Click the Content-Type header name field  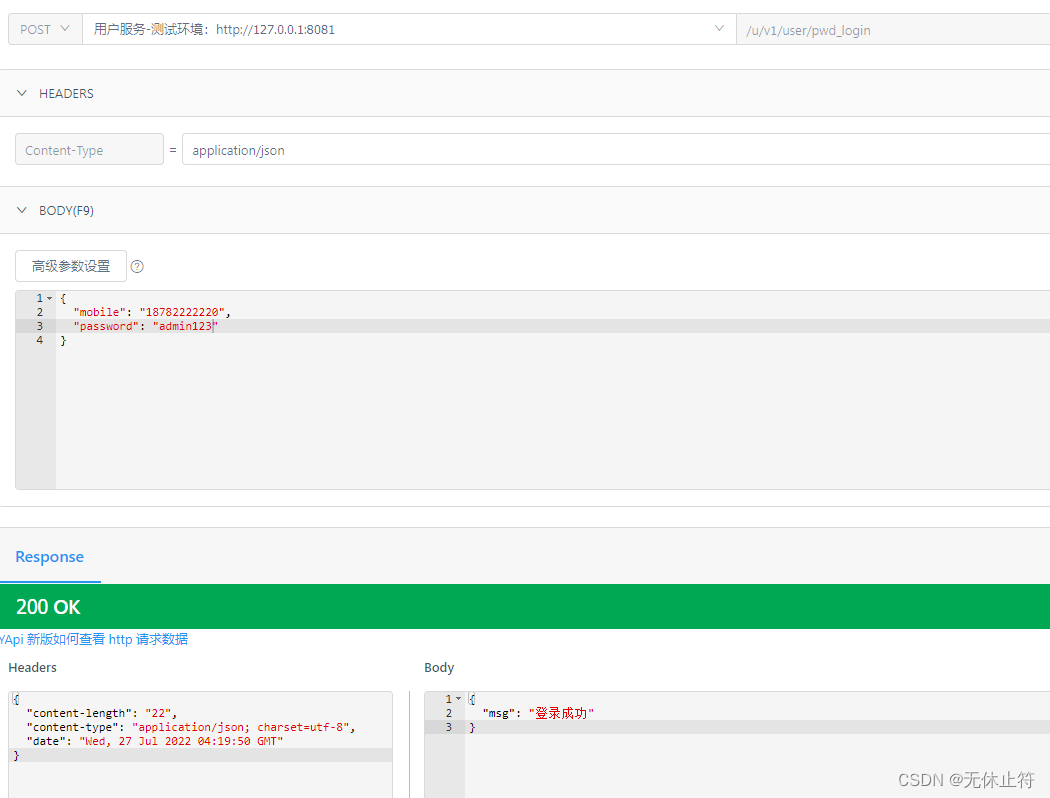[x=89, y=150]
